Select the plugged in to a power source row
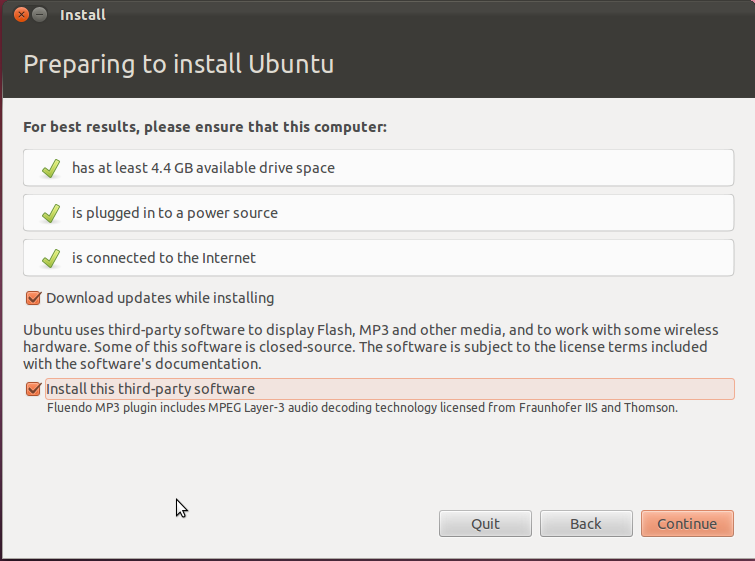755x561 pixels. click(378, 213)
